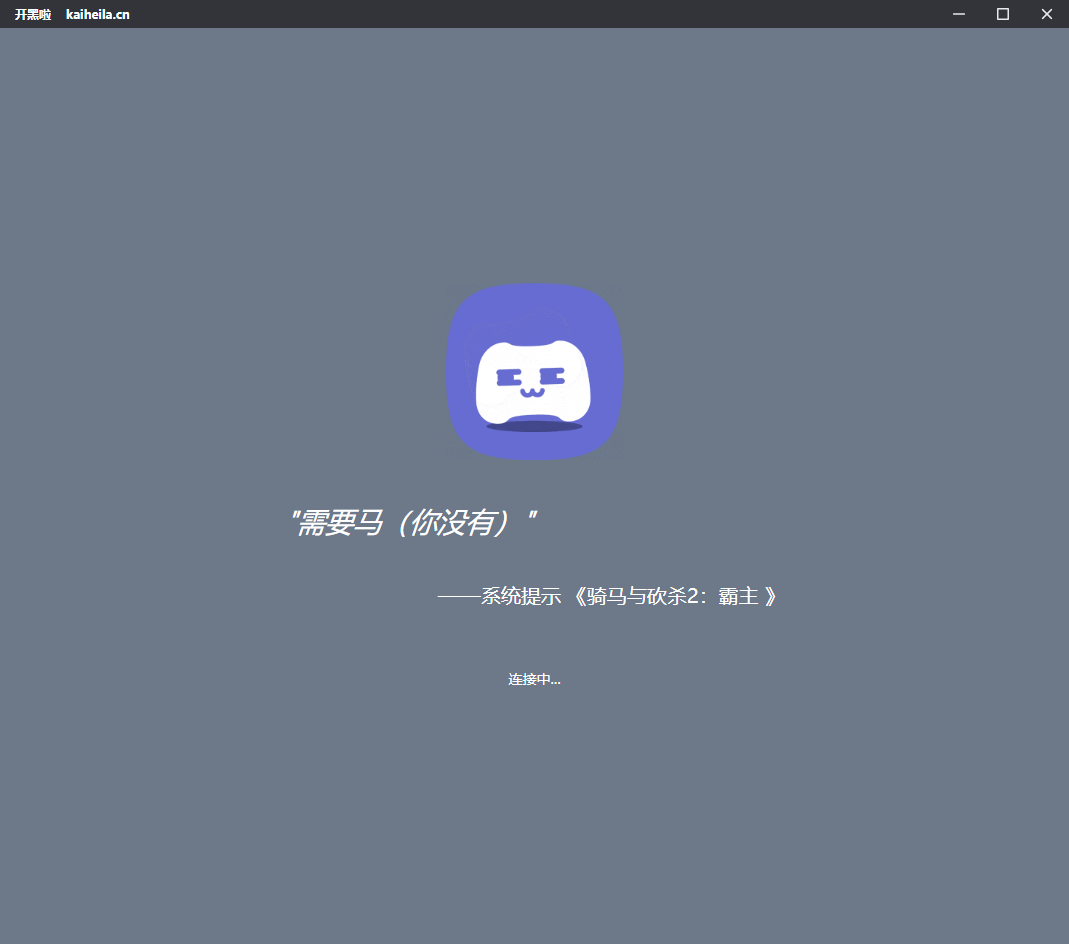Maximize the Kaiheila window
1069x944 pixels.
click(1003, 14)
